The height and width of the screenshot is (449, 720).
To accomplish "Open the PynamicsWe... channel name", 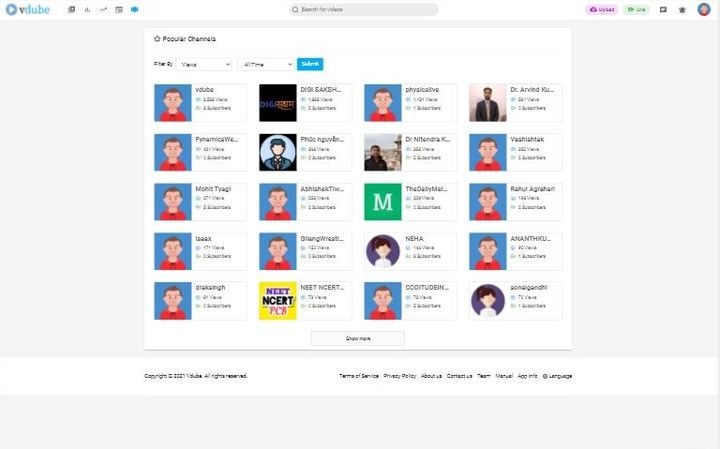I will [217, 139].
